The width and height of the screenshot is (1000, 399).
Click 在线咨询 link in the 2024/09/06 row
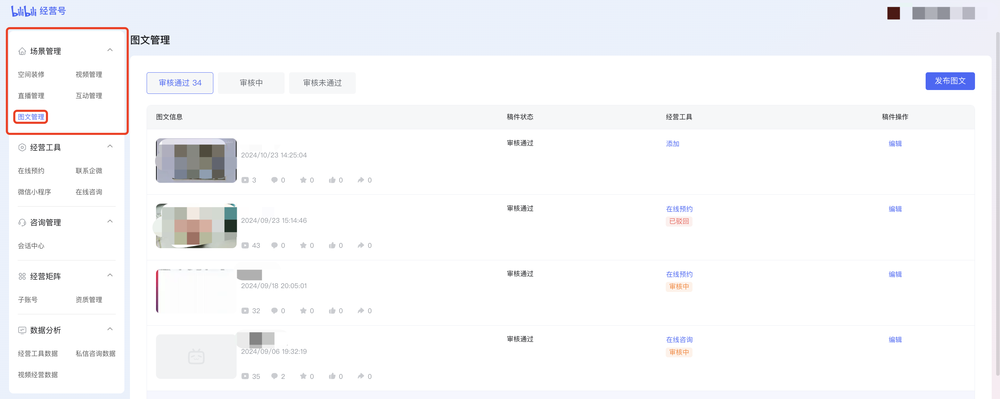click(679, 340)
